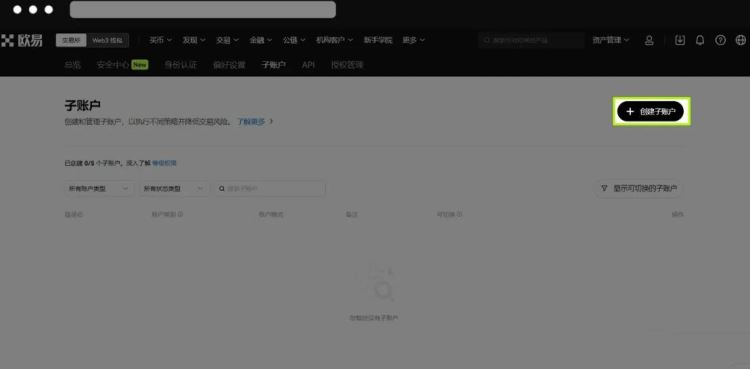Viewport: 750px width, 369px height.
Task: Click the 创建子账户 button
Action: 651,112
